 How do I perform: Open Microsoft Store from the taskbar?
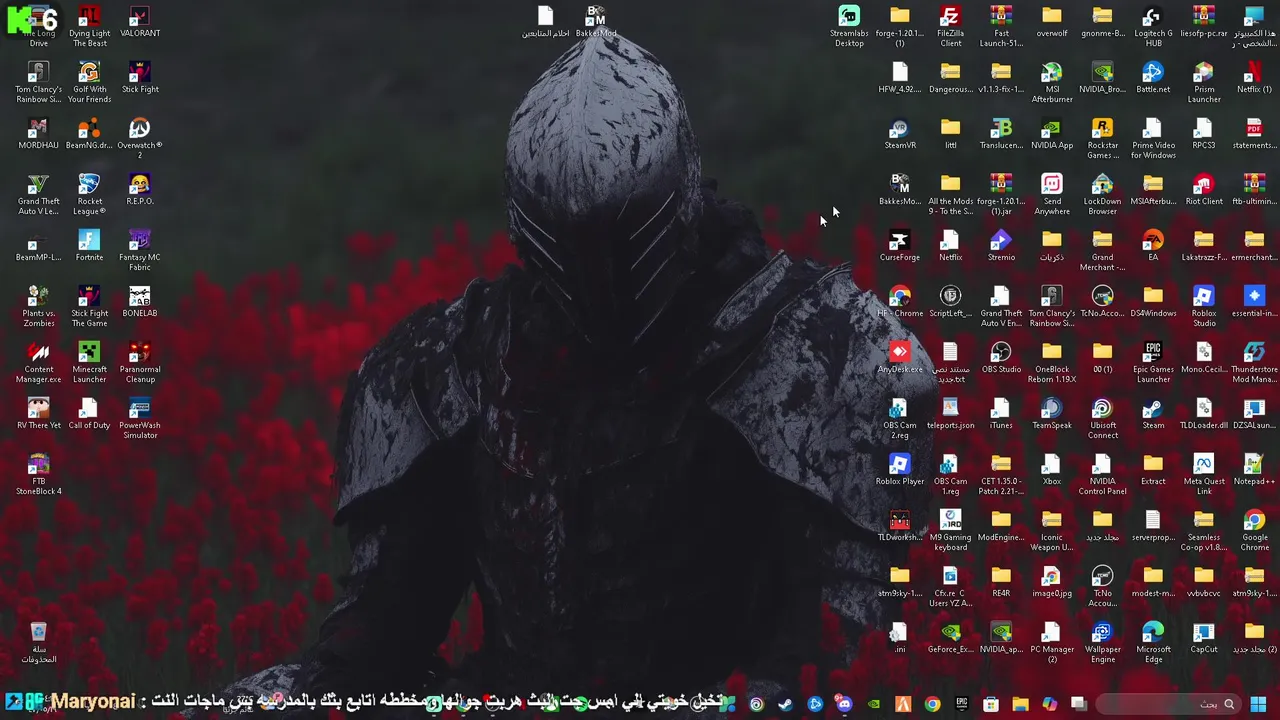coord(991,704)
